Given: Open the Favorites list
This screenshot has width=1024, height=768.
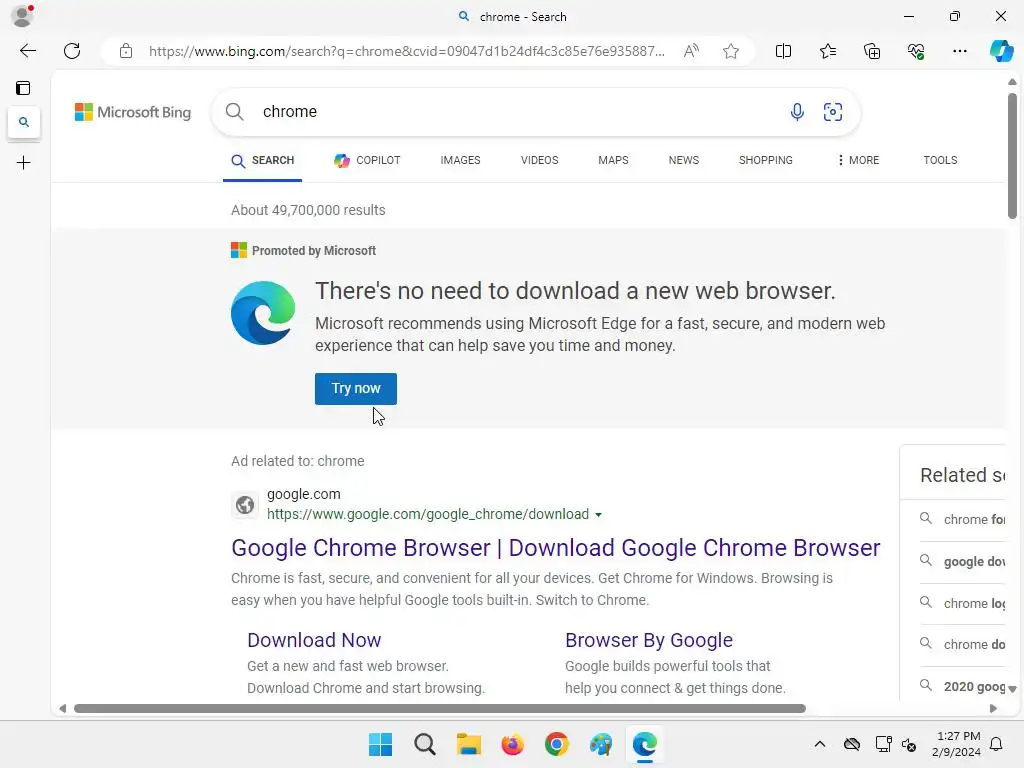Looking at the screenshot, I should pos(827,51).
